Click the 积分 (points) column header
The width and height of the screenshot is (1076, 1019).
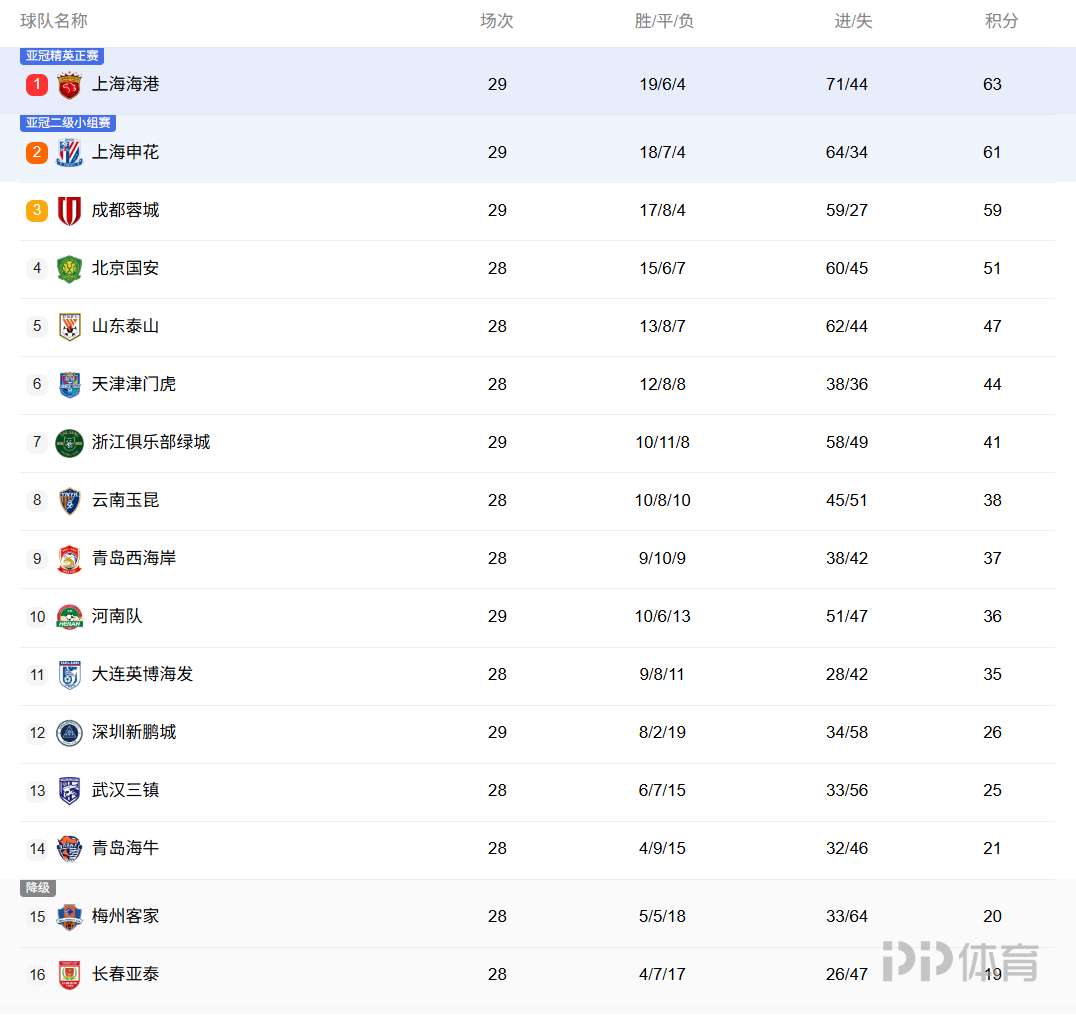click(1001, 21)
